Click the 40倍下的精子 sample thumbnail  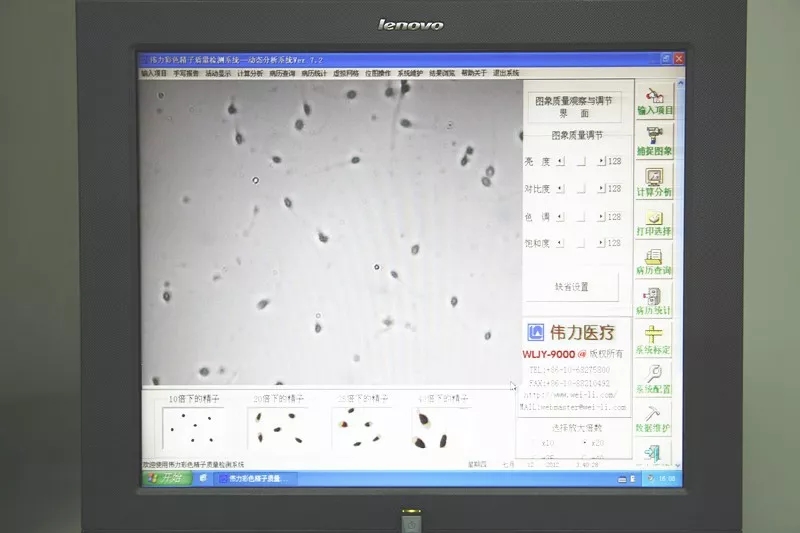[x=441, y=428]
